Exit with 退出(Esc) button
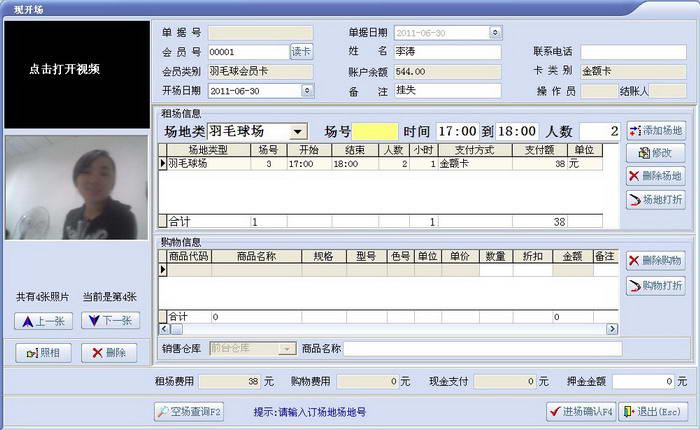The width and height of the screenshot is (700, 430). [x=653, y=411]
